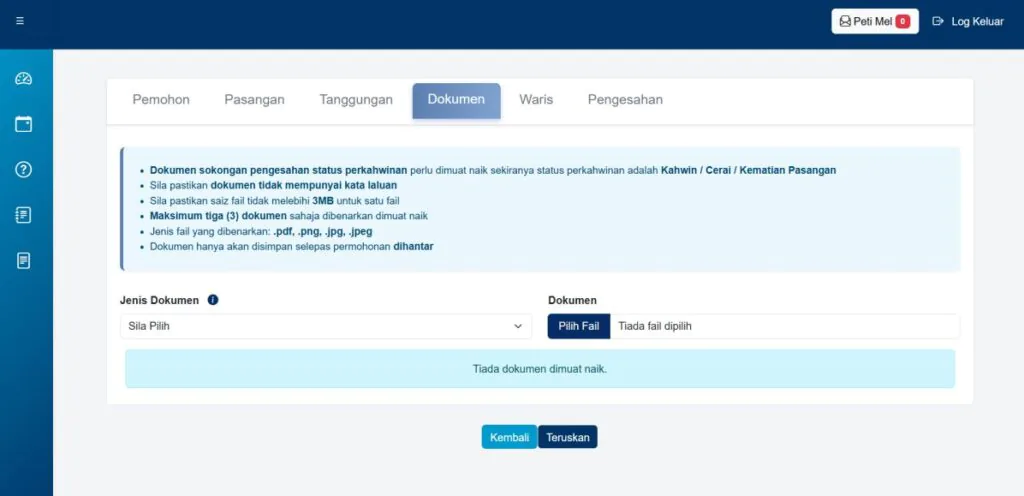This screenshot has width=1024, height=496.
Task: Switch to the Pasangan tab
Action: coord(255,100)
